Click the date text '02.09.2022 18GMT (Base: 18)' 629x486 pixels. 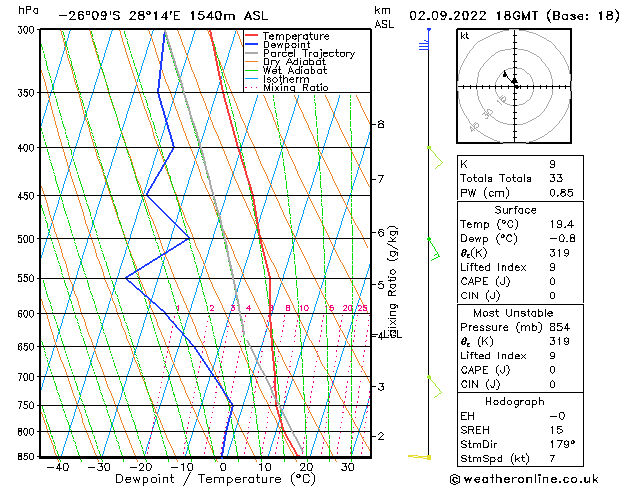[514, 16]
